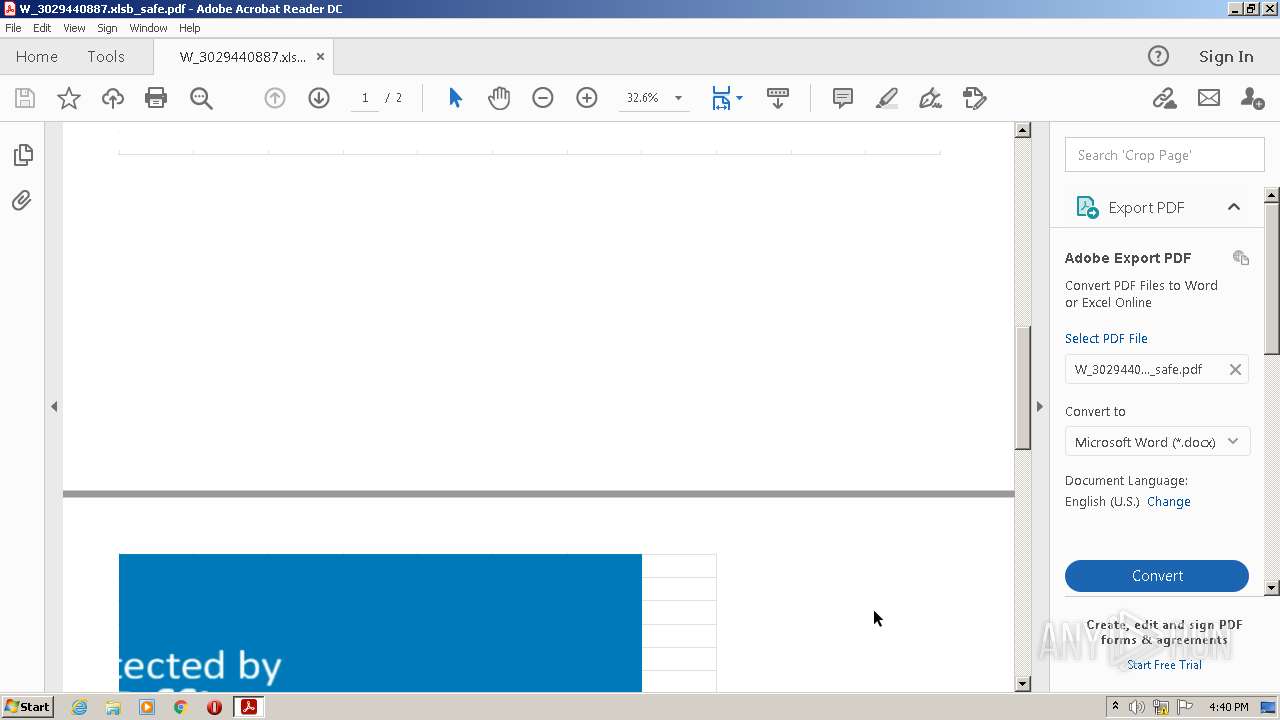Collapse the left navigation pane arrow
1280x720 pixels.
[54, 406]
